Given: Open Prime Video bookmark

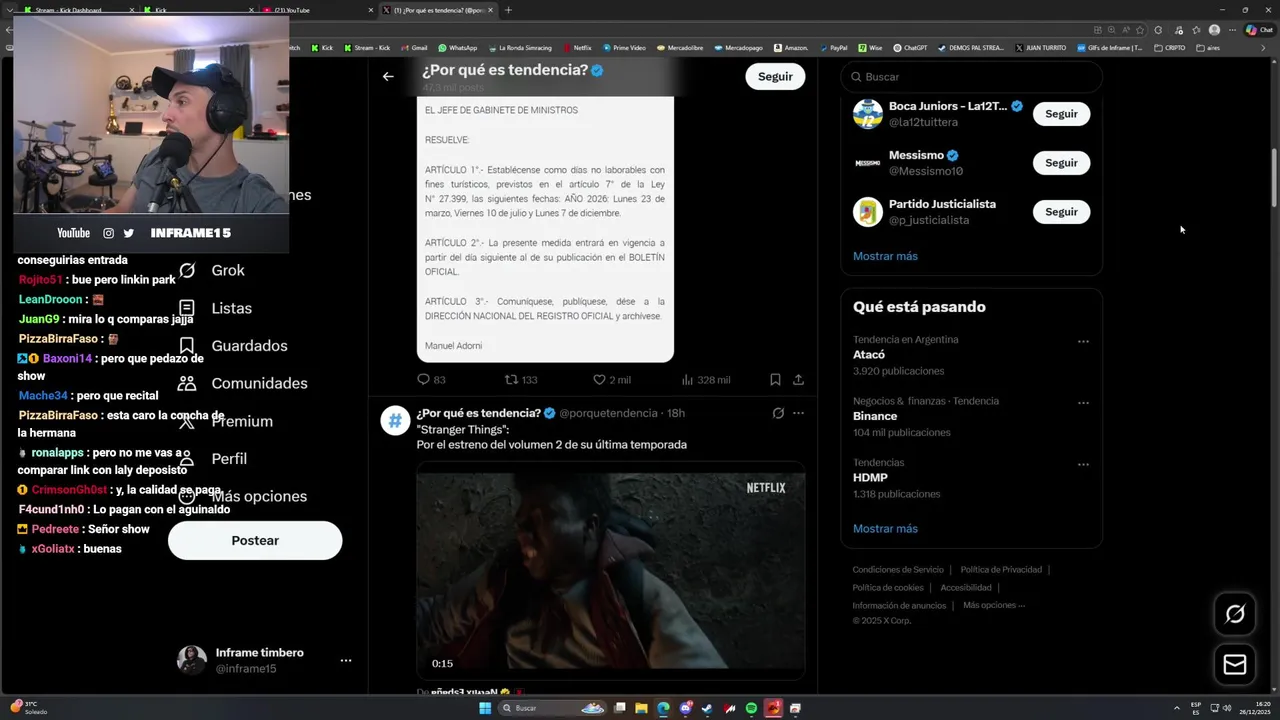Looking at the screenshot, I should [x=624, y=47].
